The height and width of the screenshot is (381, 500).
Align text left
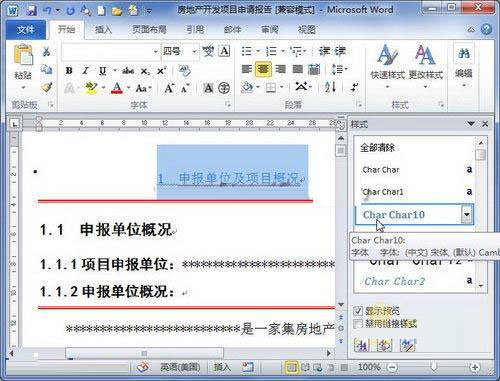tap(247, 69)
